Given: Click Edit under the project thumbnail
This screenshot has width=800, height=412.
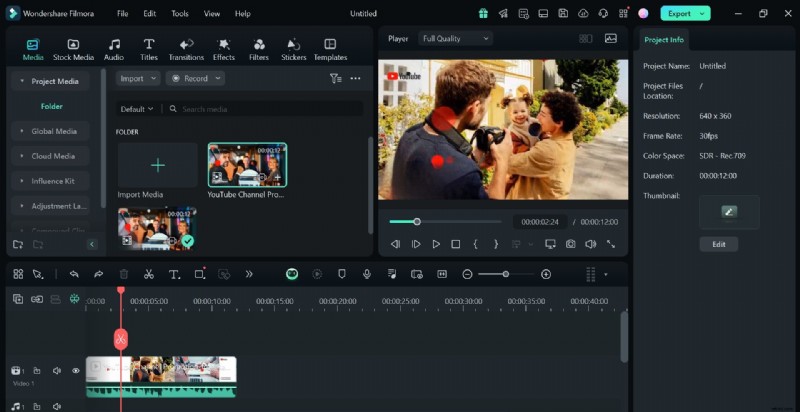Looking at the screenshot, I should click(718, 244).
